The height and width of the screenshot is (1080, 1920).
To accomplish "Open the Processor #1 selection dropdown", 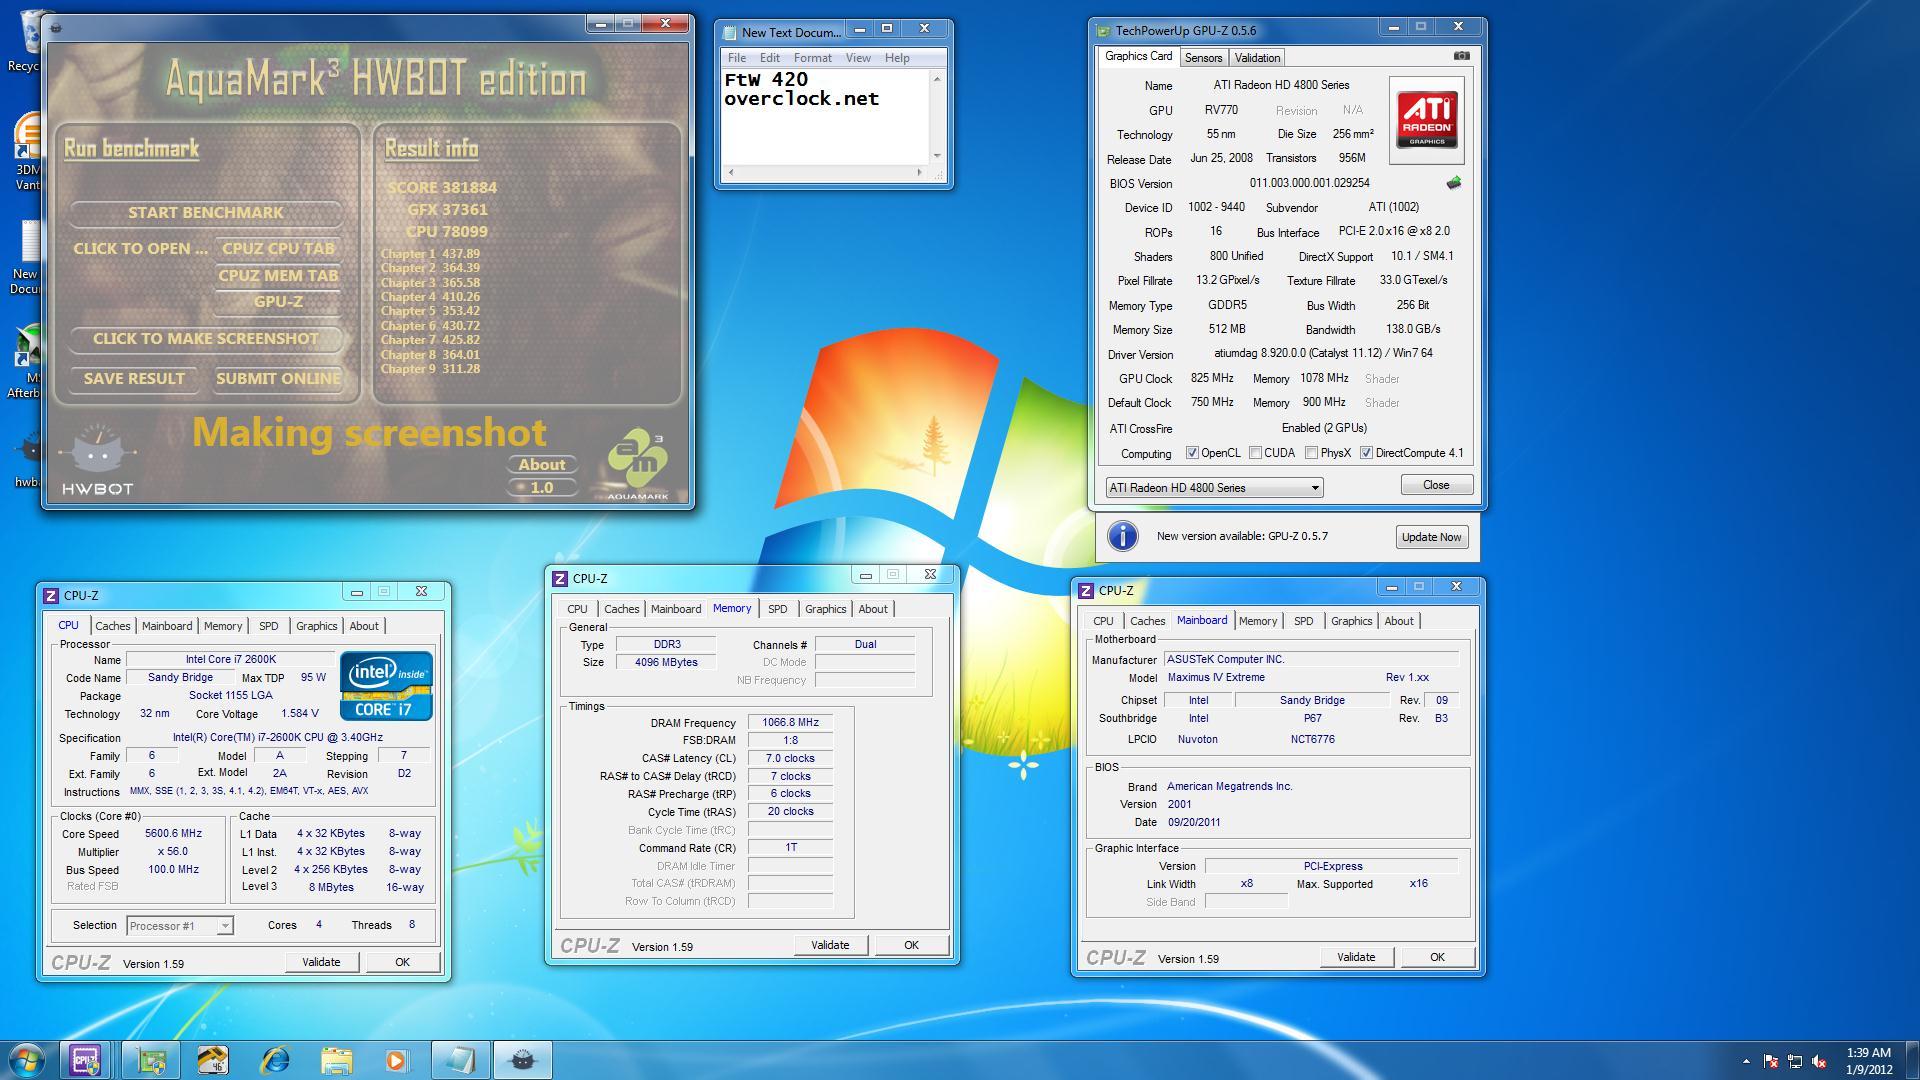I will point(180,926).
